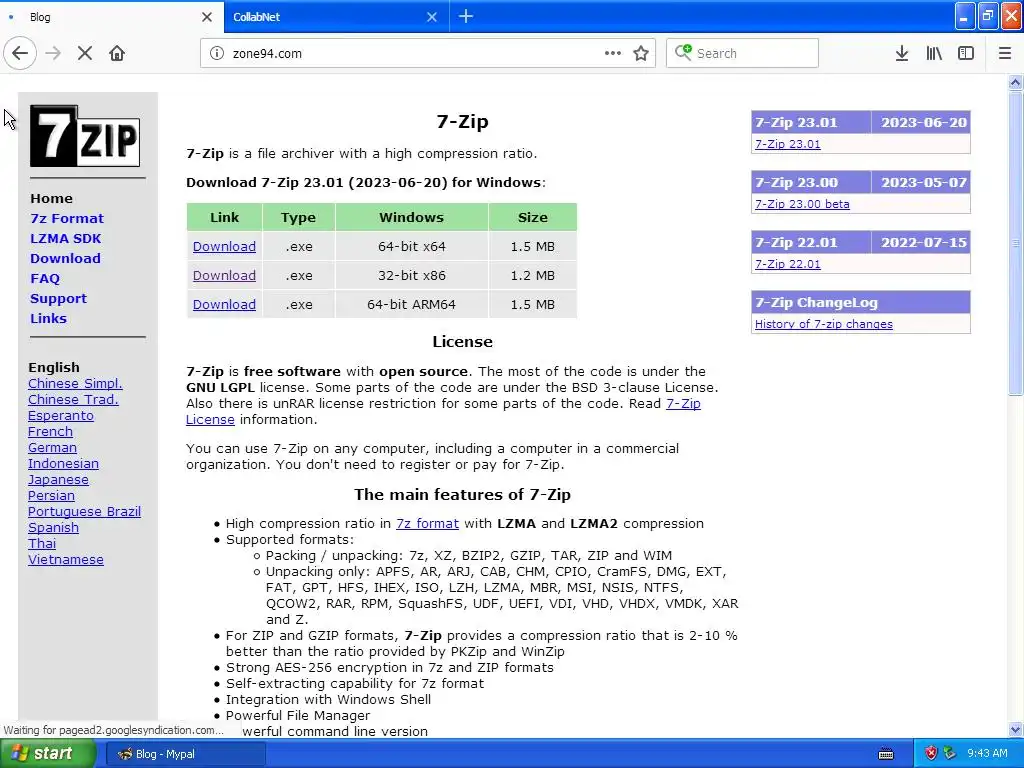Switch language to Thai
This screenshot has height=768, width=1024.
42,543
